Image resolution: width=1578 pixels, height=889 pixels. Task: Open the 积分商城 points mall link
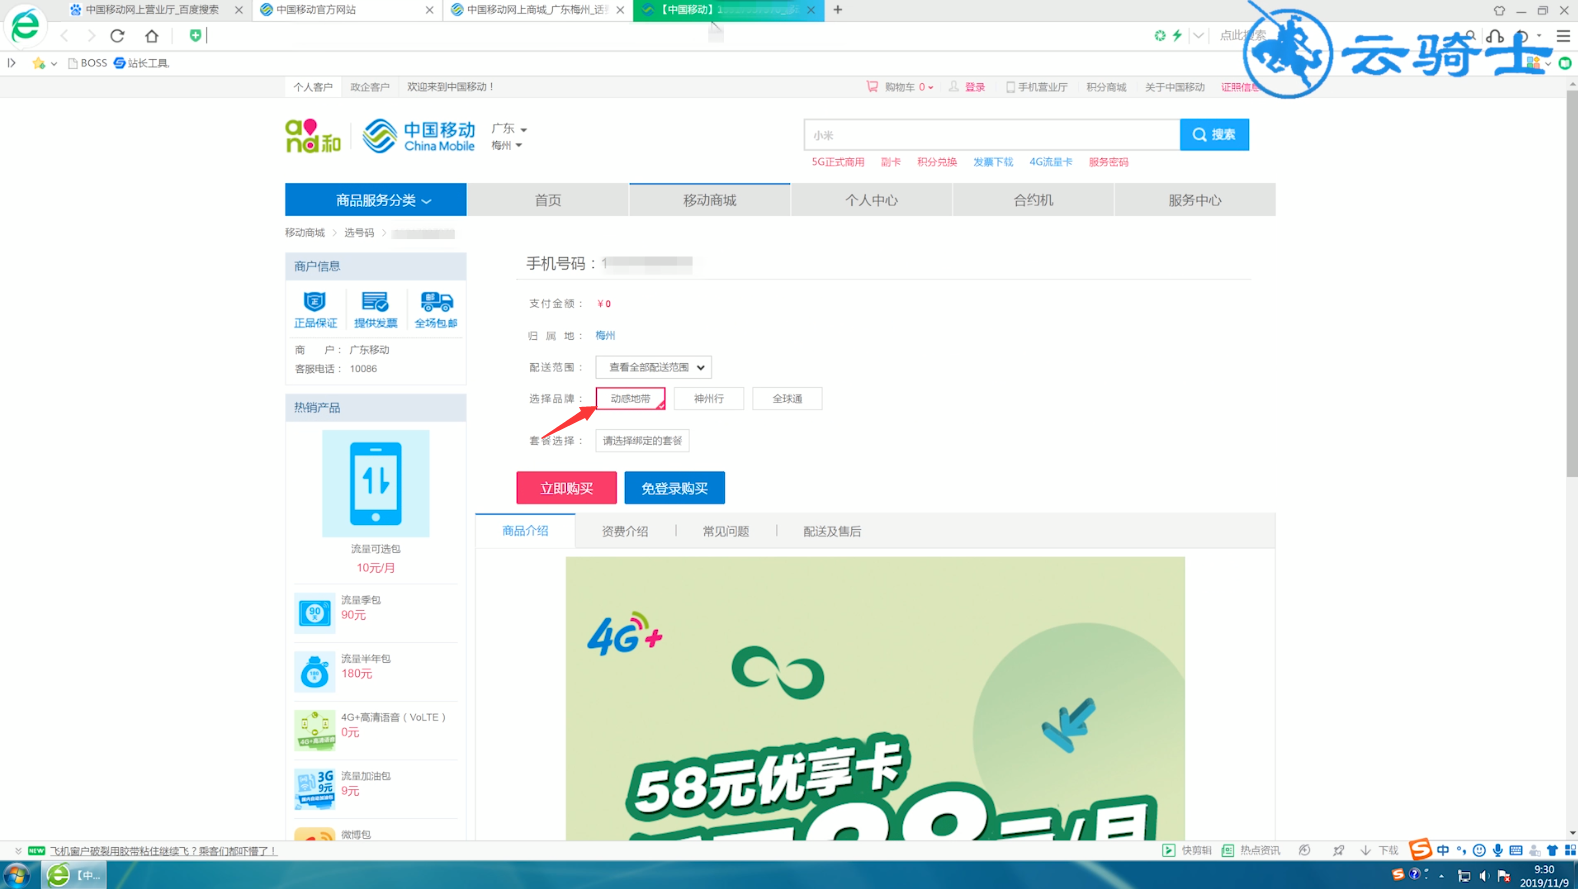point(1106,87)
